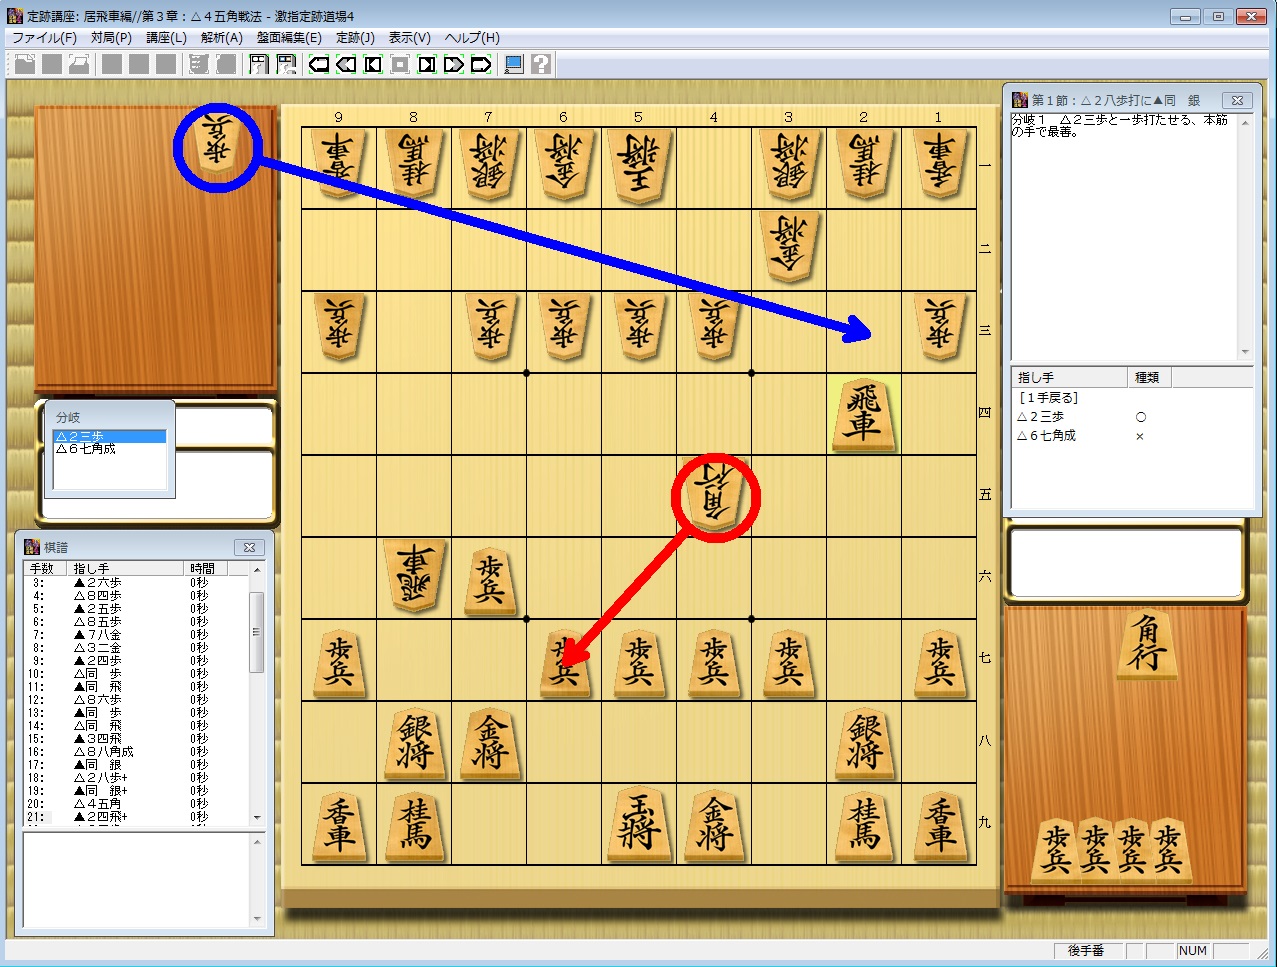Click the question mark help icon
1277x967 pixels.
tap(541, 65)
